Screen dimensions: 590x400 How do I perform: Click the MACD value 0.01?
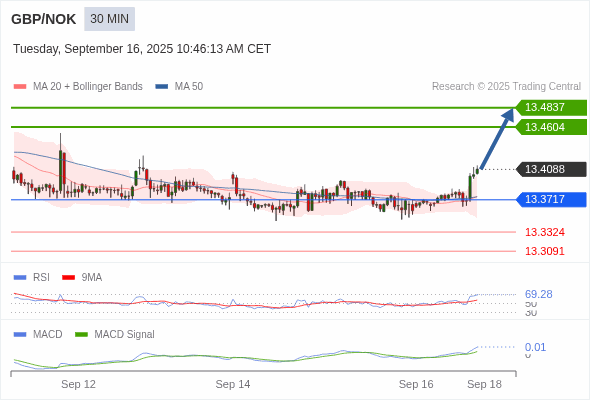(x=535, y=347)
